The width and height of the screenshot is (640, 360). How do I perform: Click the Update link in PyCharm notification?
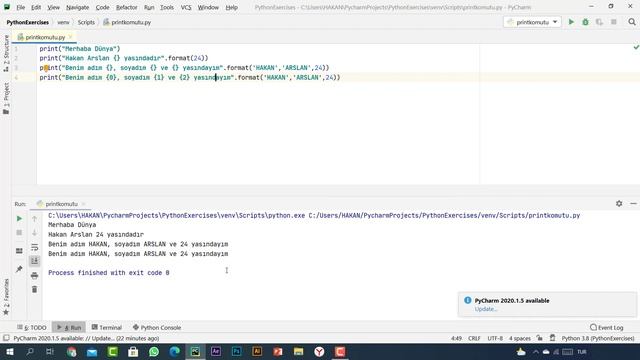point(485,309)
